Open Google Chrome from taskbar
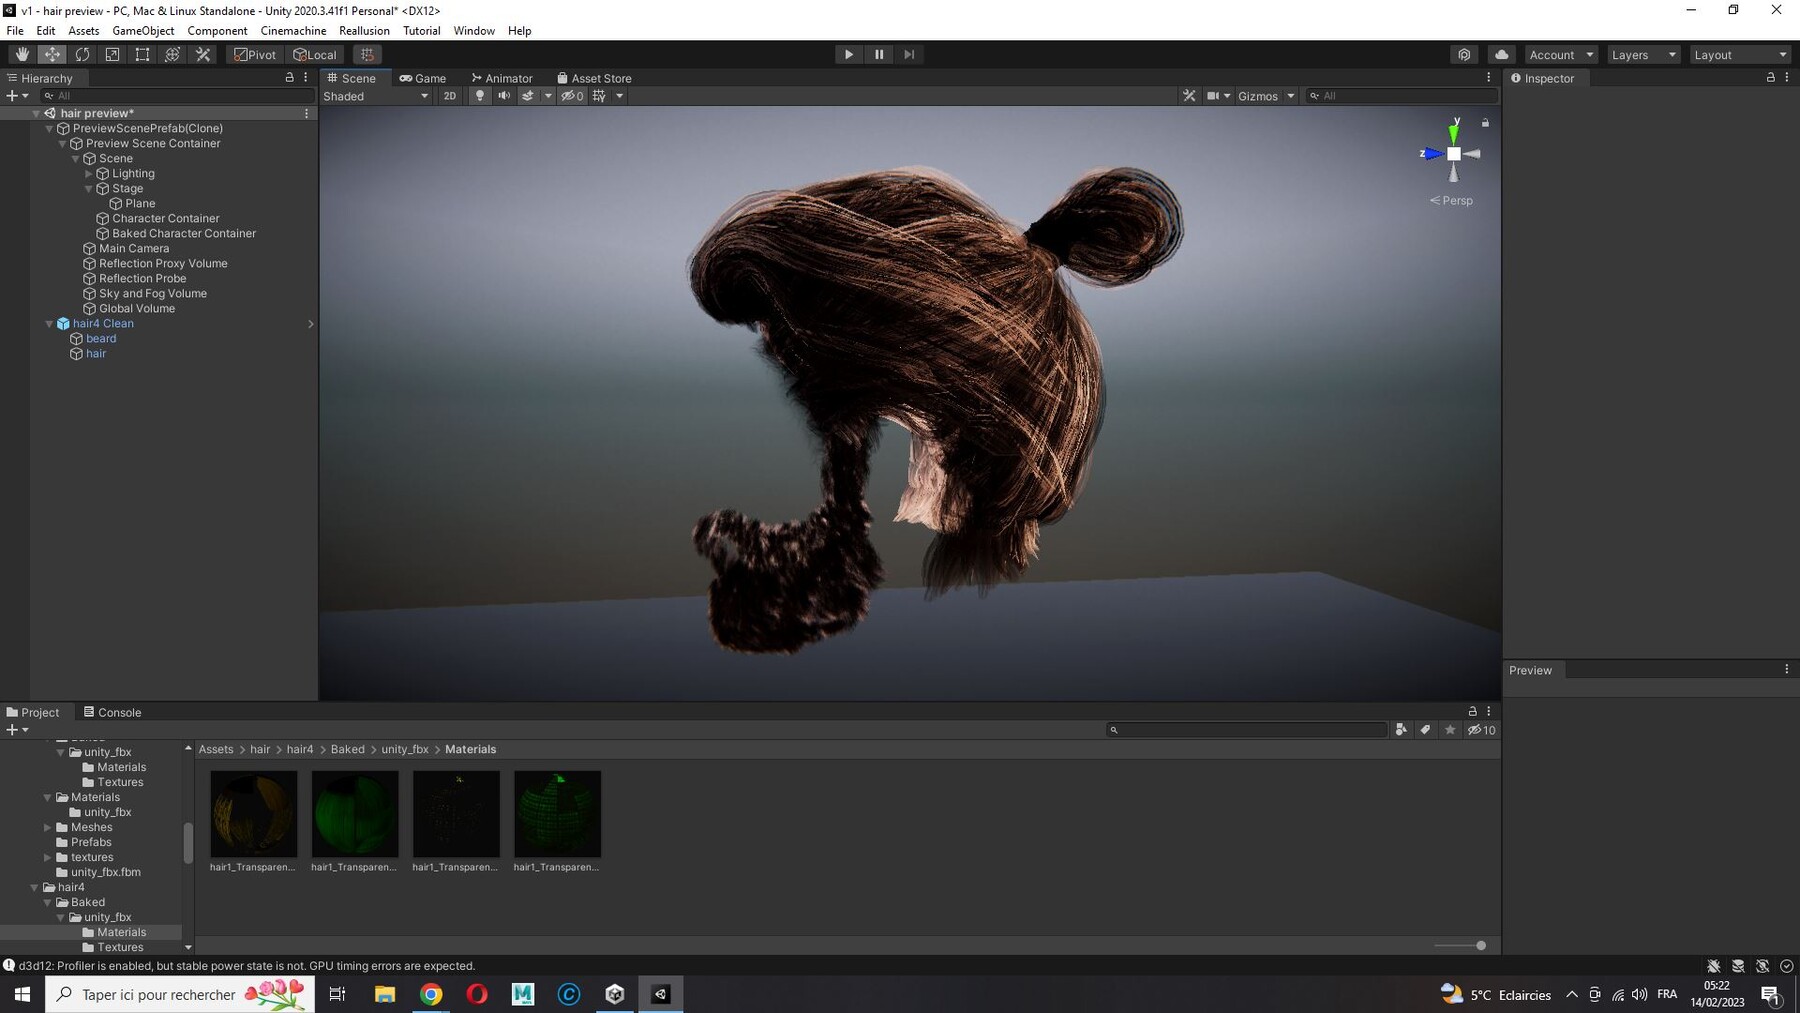Image resolution: width=1800 pixels, height=1013 pixels. [431, 994]
